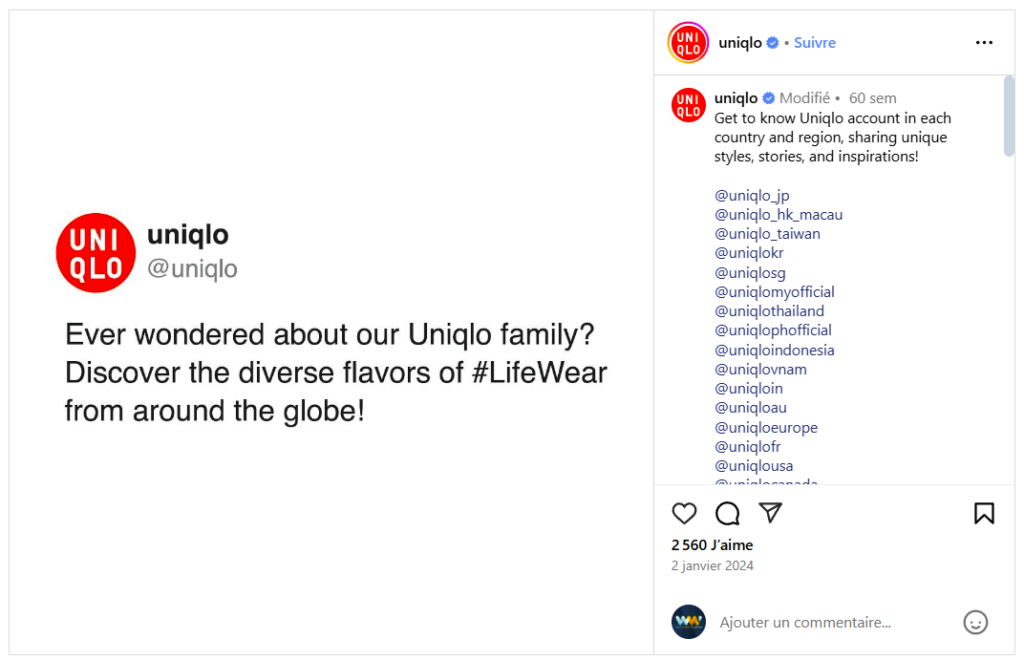The height and width of the screenshot is (660, 1024).
Task: Click the current user avatar near comment box
Action: click(x=688, y=622)
